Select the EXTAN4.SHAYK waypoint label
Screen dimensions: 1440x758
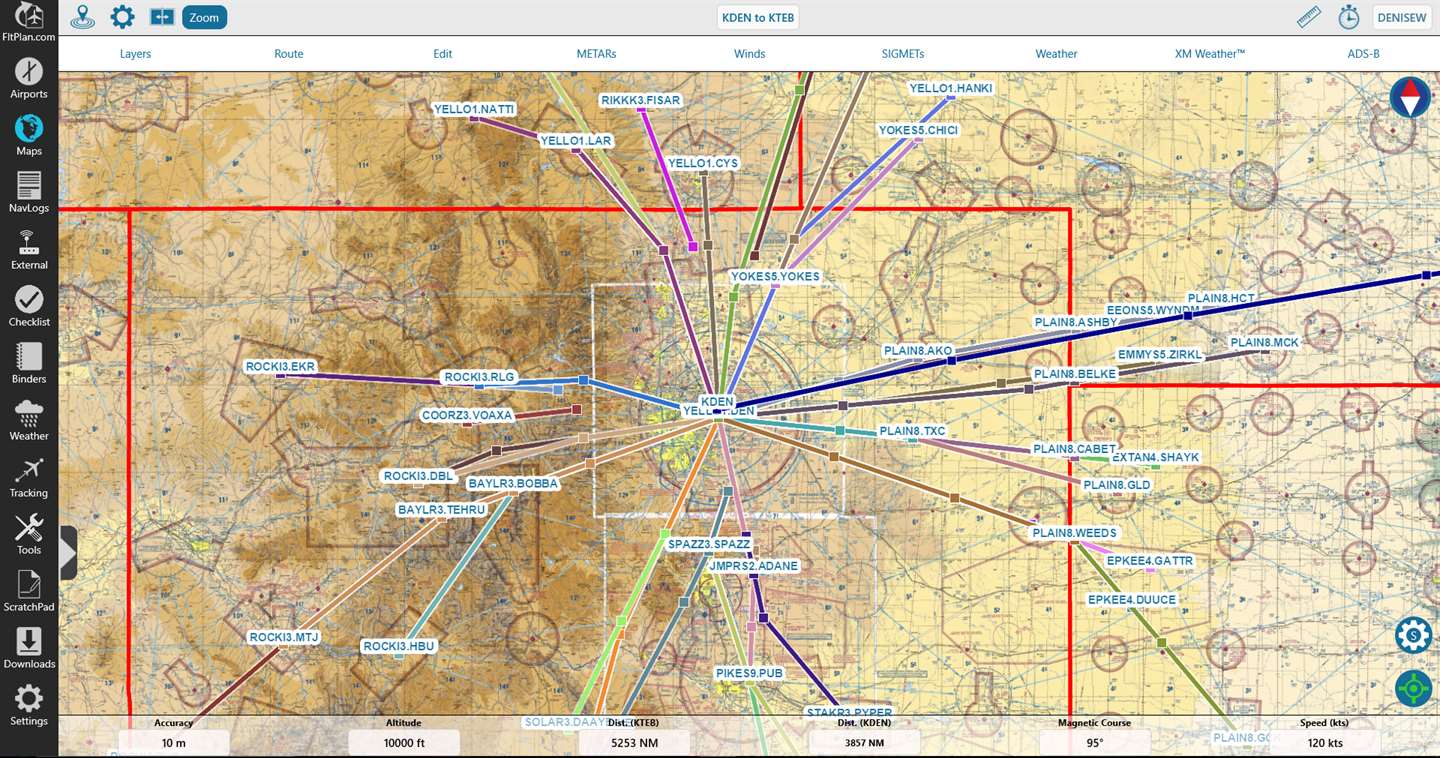1155,457
